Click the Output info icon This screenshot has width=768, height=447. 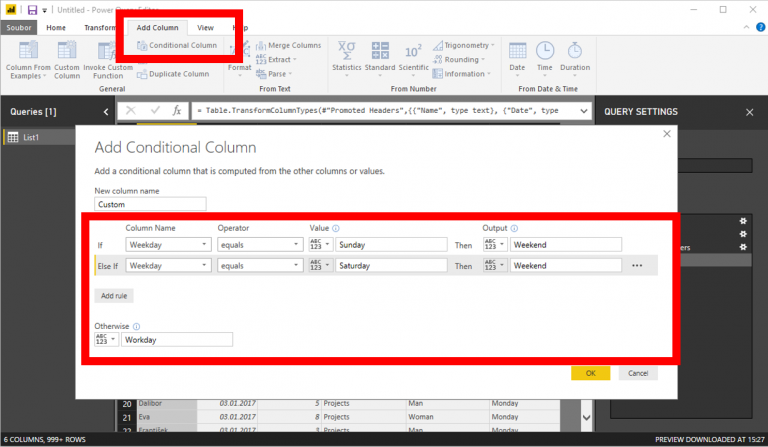(514, 228)
